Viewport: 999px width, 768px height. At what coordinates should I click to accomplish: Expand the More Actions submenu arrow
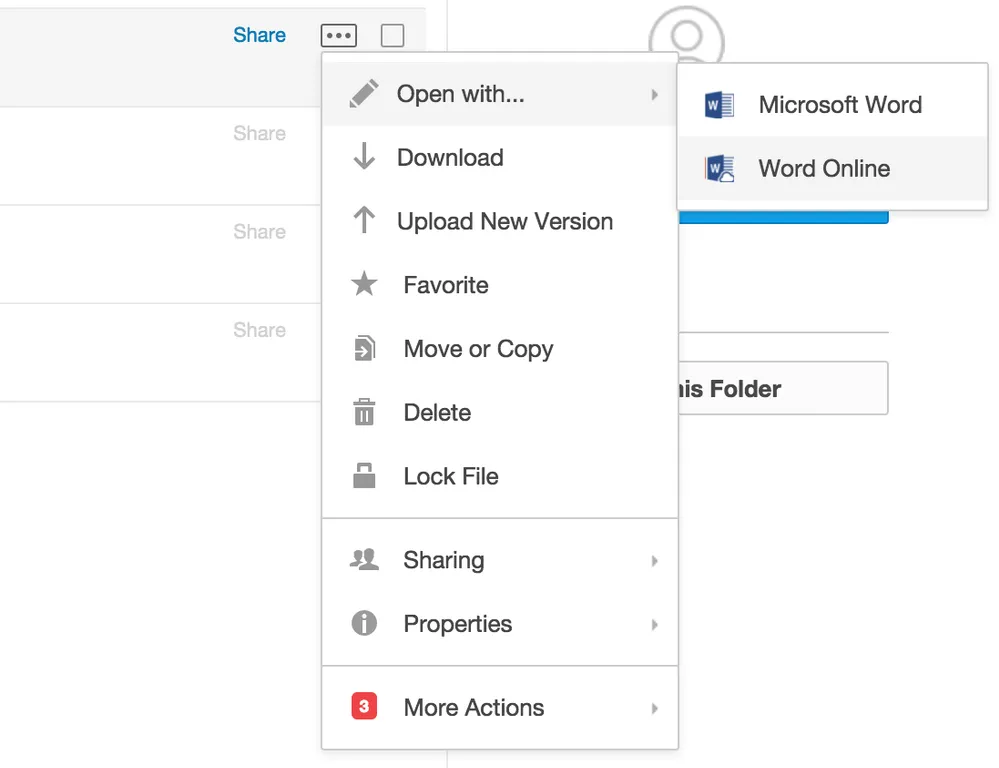tap(655, 708)
